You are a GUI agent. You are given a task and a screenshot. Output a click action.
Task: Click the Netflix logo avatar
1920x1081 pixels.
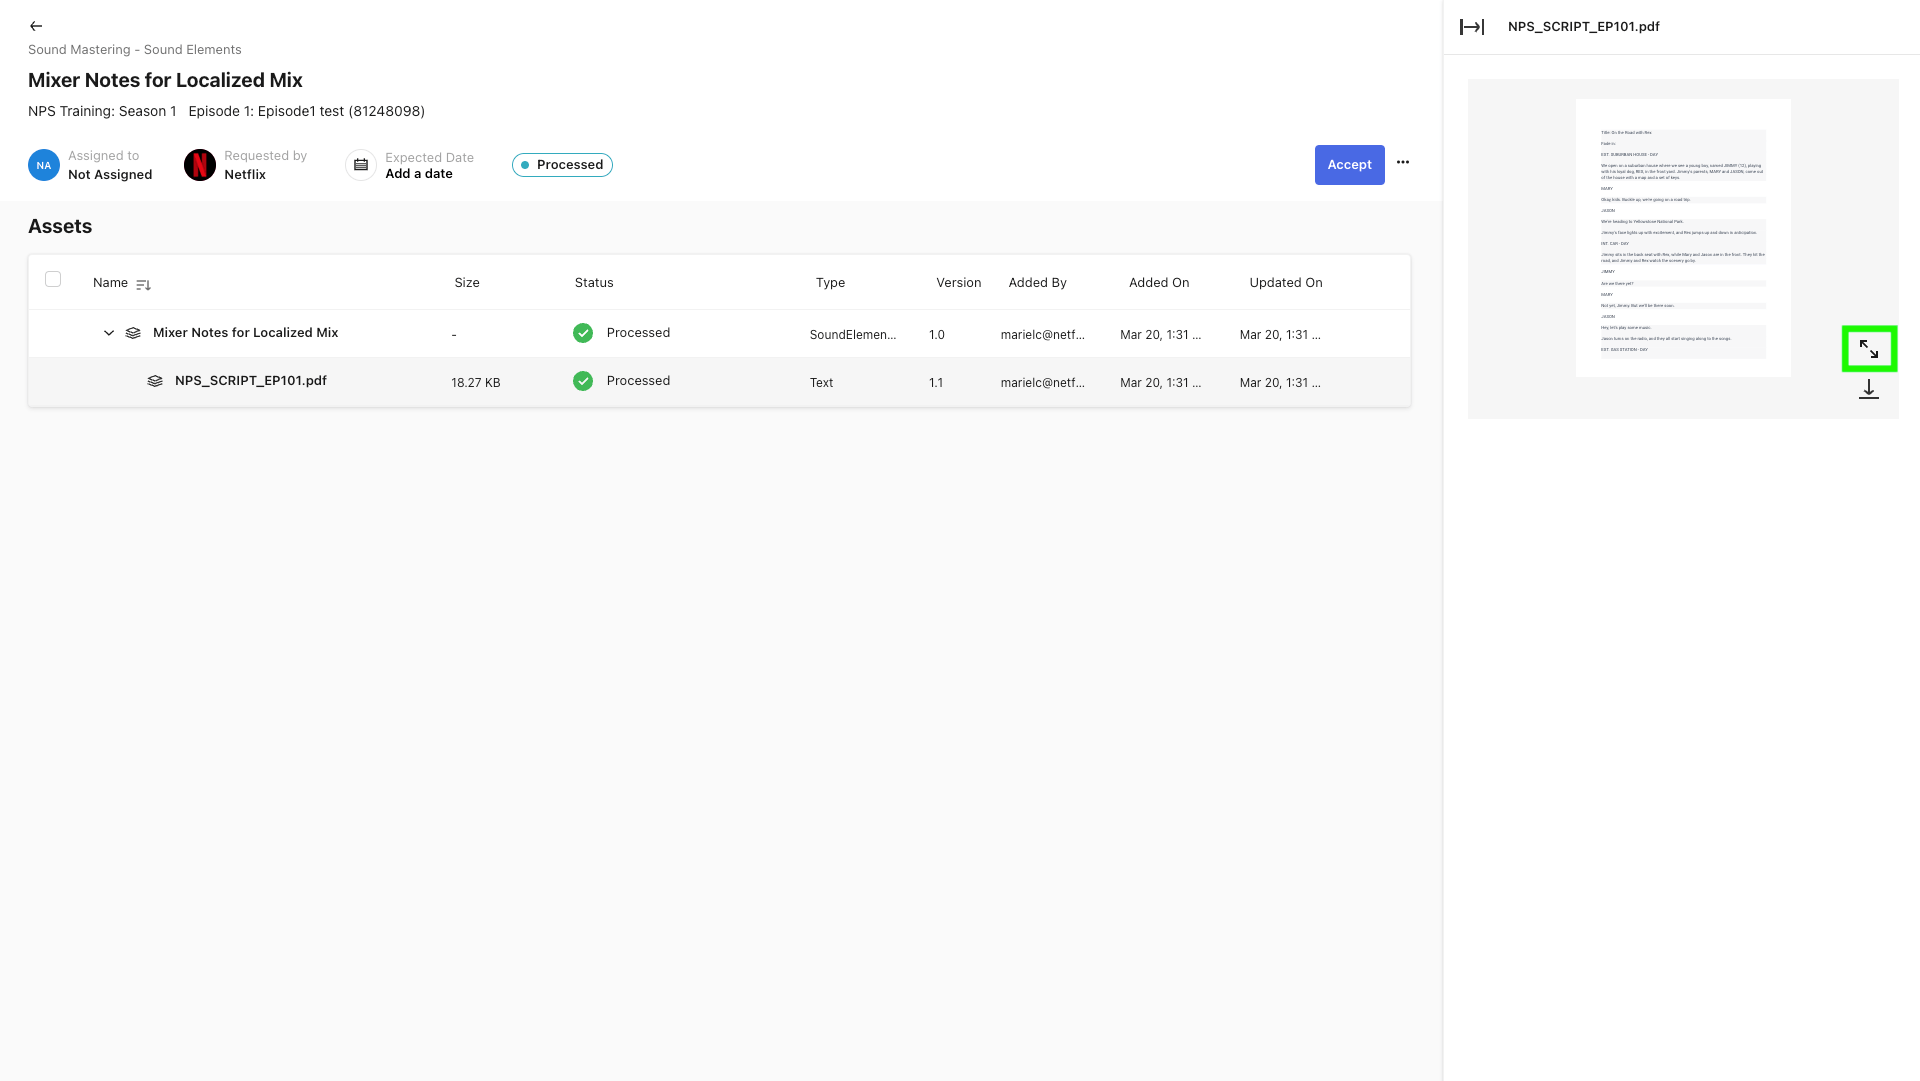pyautogui.click(x=199, y=164)
